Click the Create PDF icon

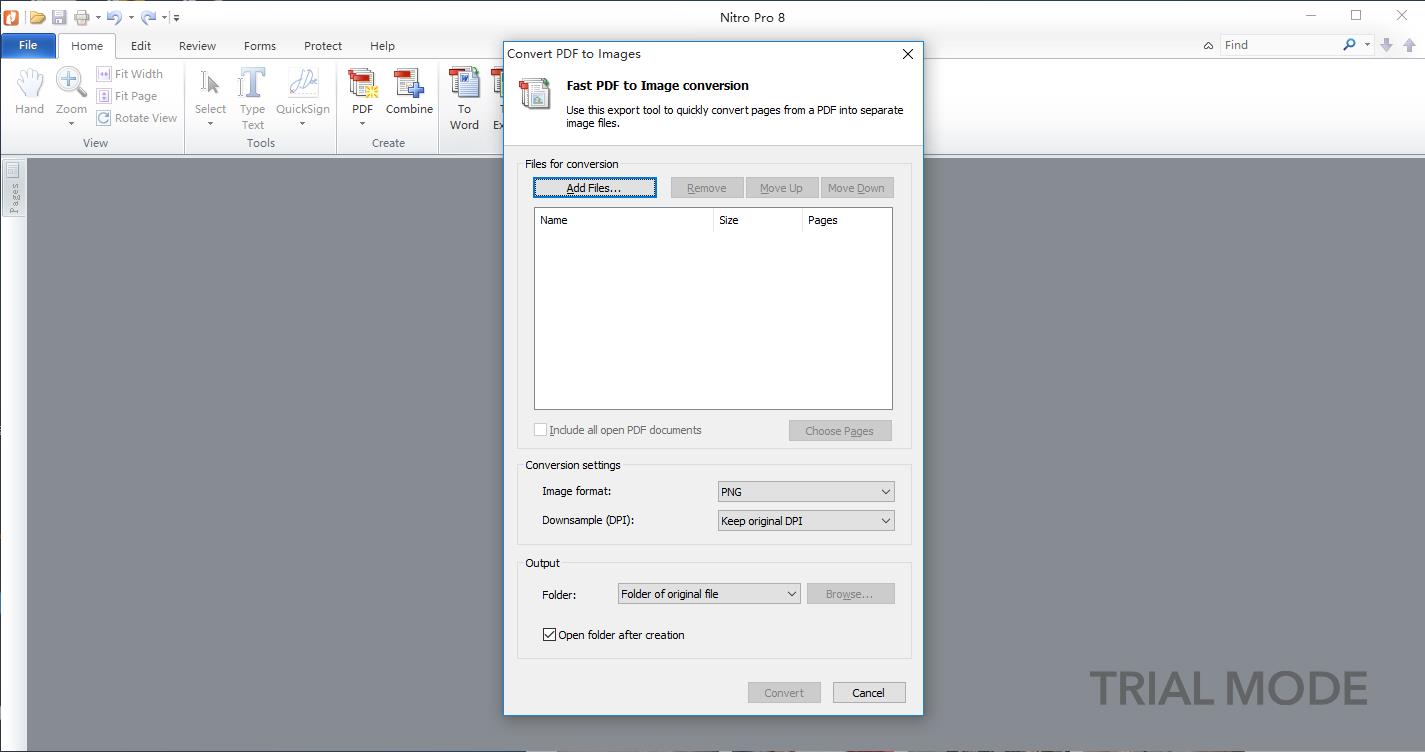(362, 84)
